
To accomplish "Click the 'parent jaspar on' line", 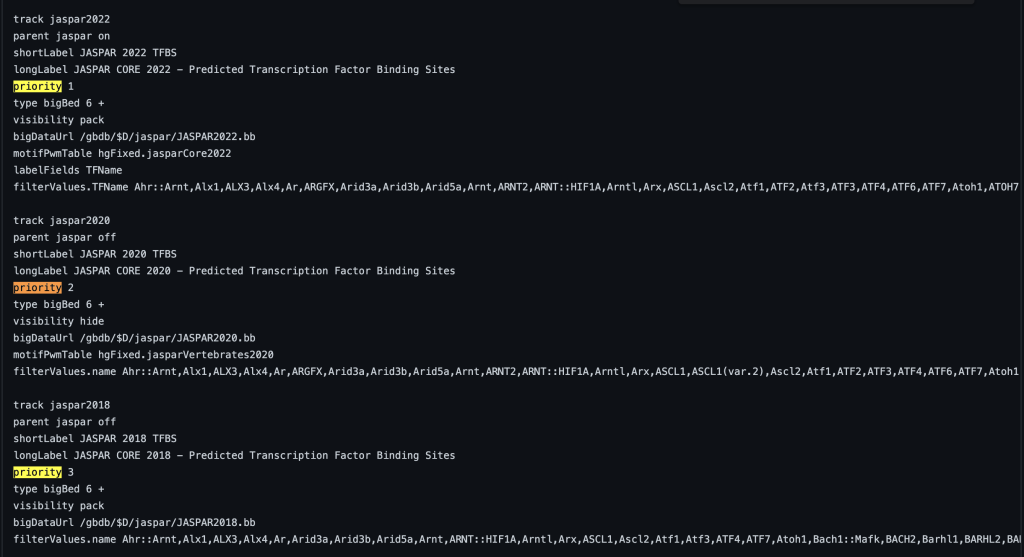I will click(x=61, y=36).
